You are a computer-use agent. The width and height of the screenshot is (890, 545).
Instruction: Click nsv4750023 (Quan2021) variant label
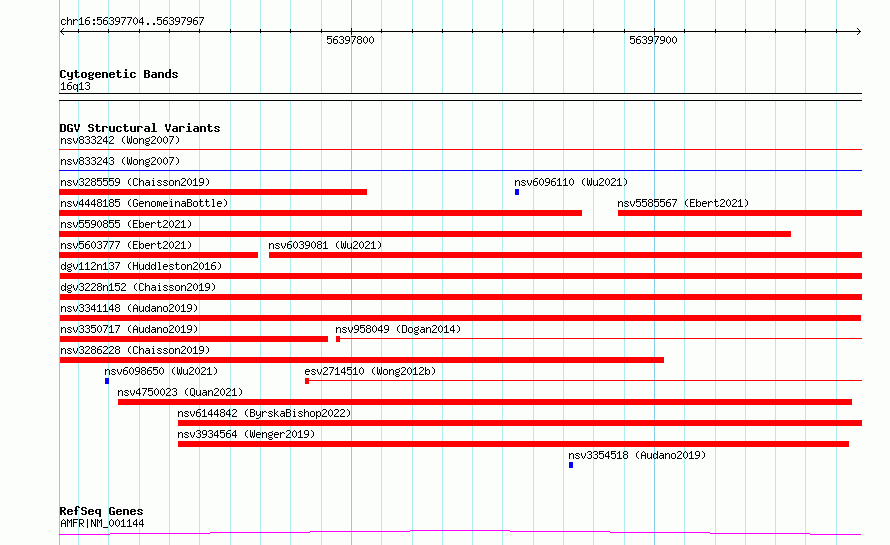(x=180, y=392)
